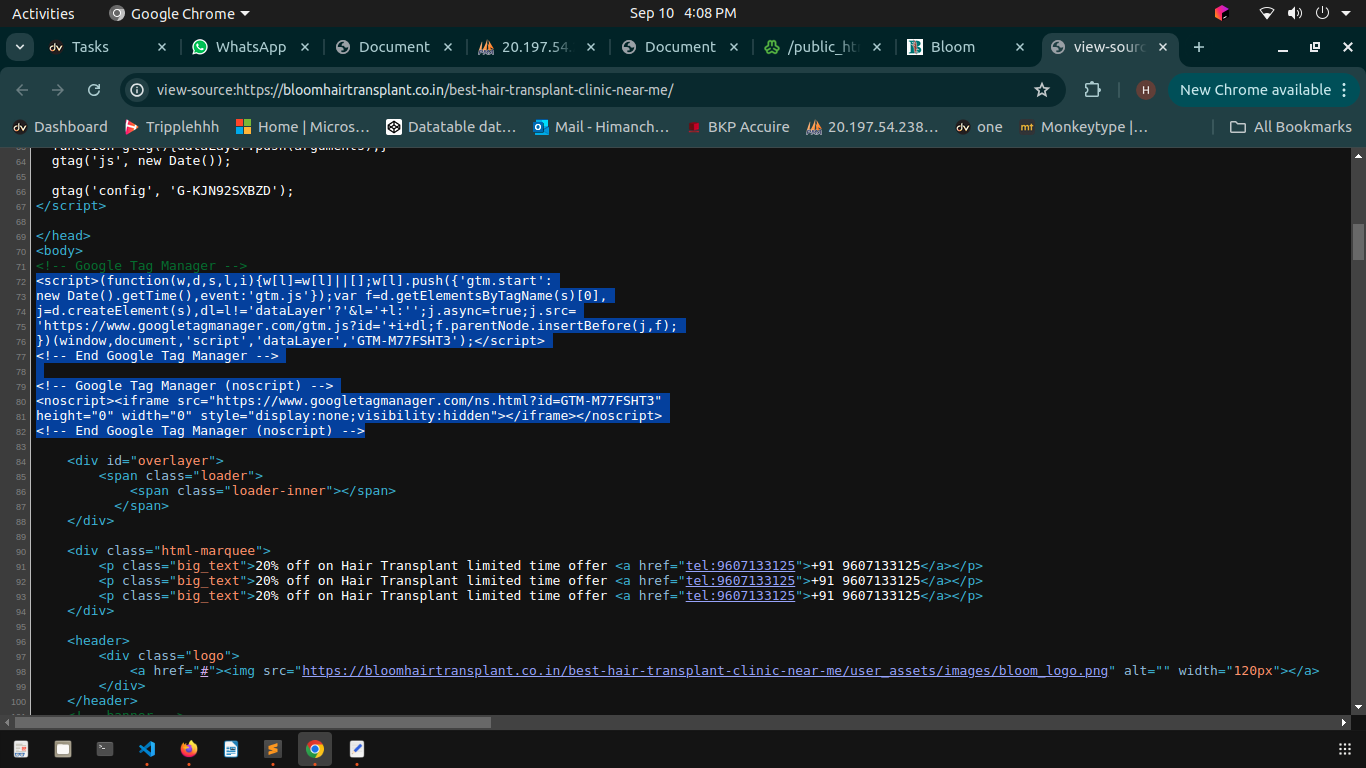1366x768 pixels.
Task: Click tel:9607133125 link on line 91
Action: point(740,566)
